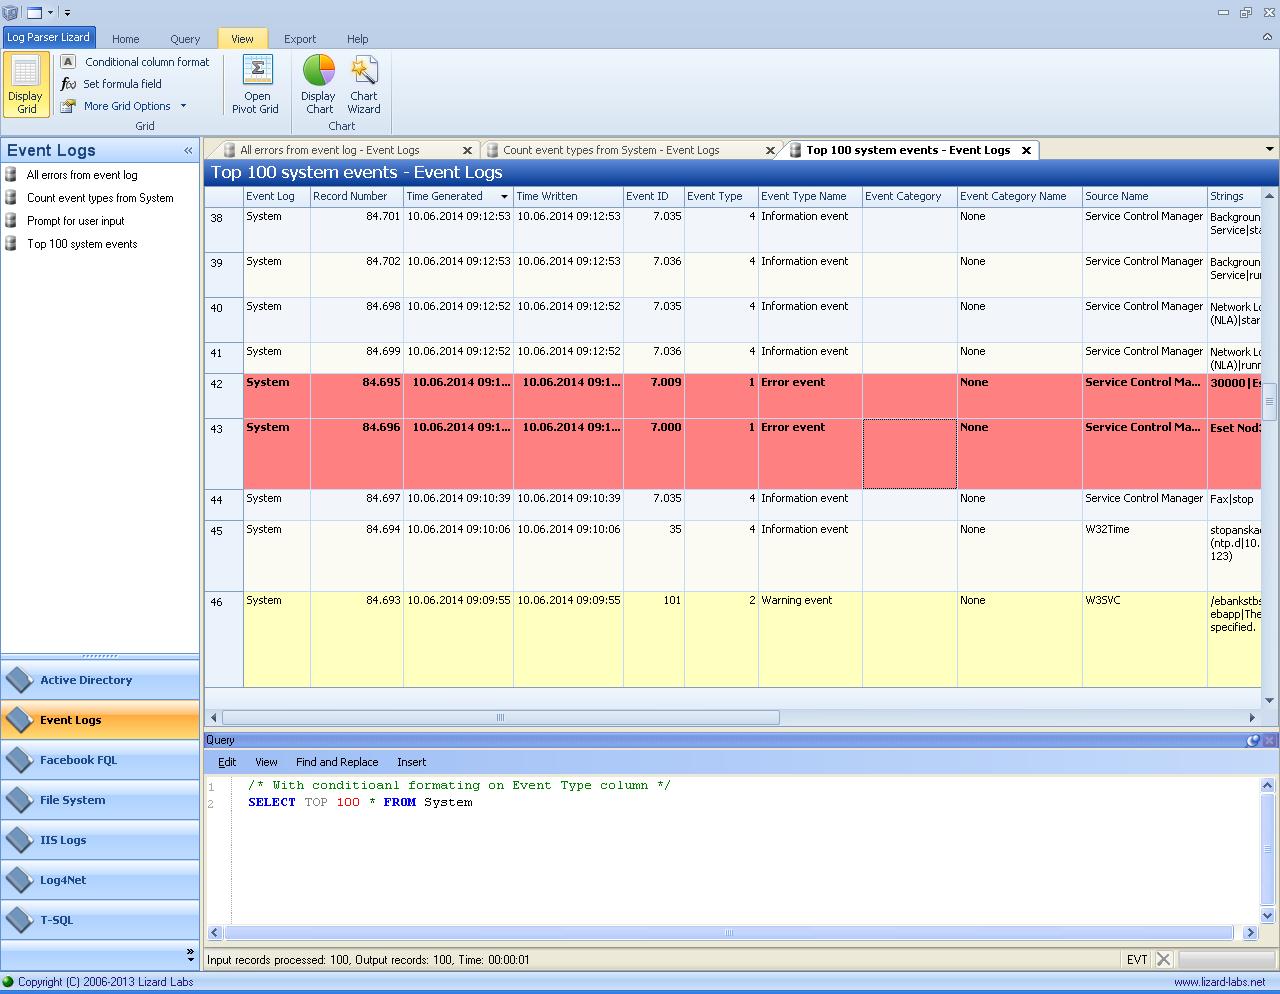Launch the Chart Wizard
Viewport: 1280px width, 994px height.
tap(364, 72)
